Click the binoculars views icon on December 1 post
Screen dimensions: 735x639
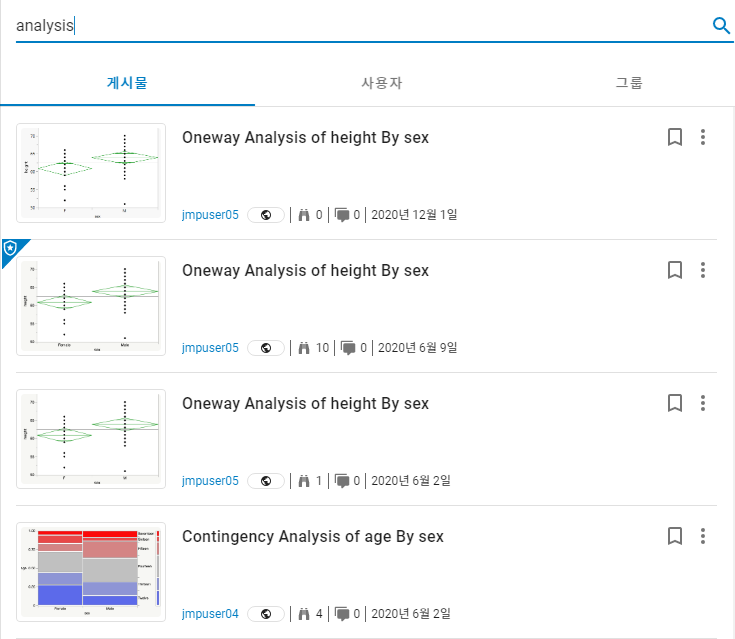pos(304,215)
